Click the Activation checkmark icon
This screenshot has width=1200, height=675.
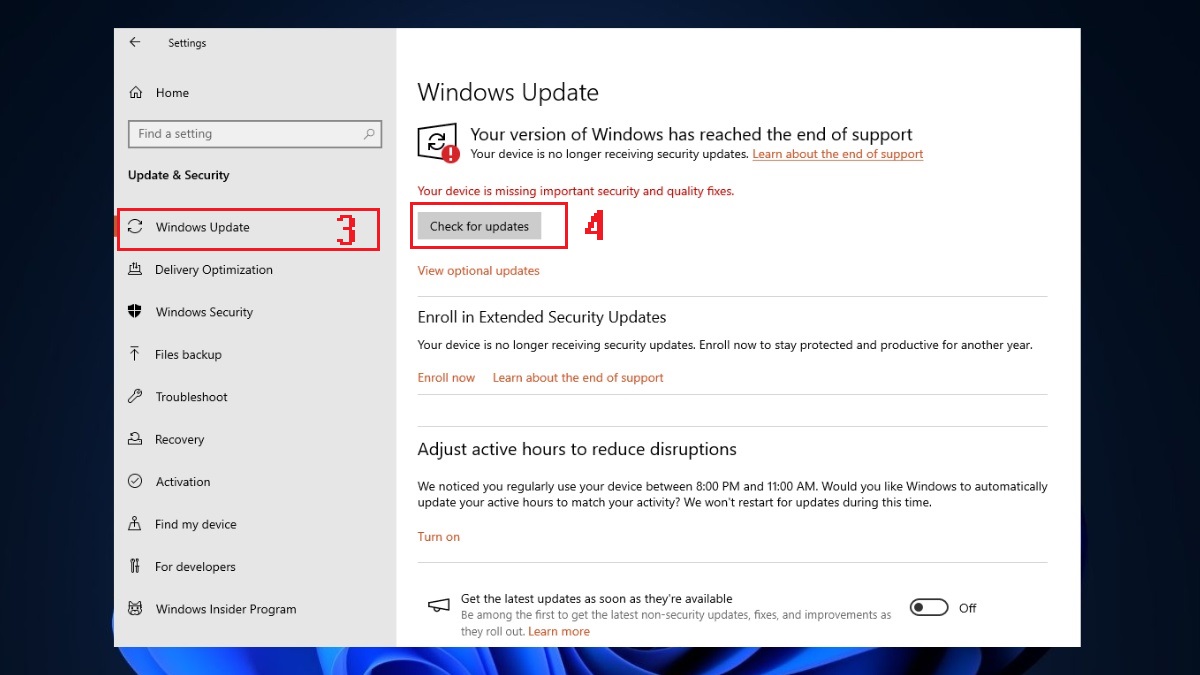[x=135, y=482]
